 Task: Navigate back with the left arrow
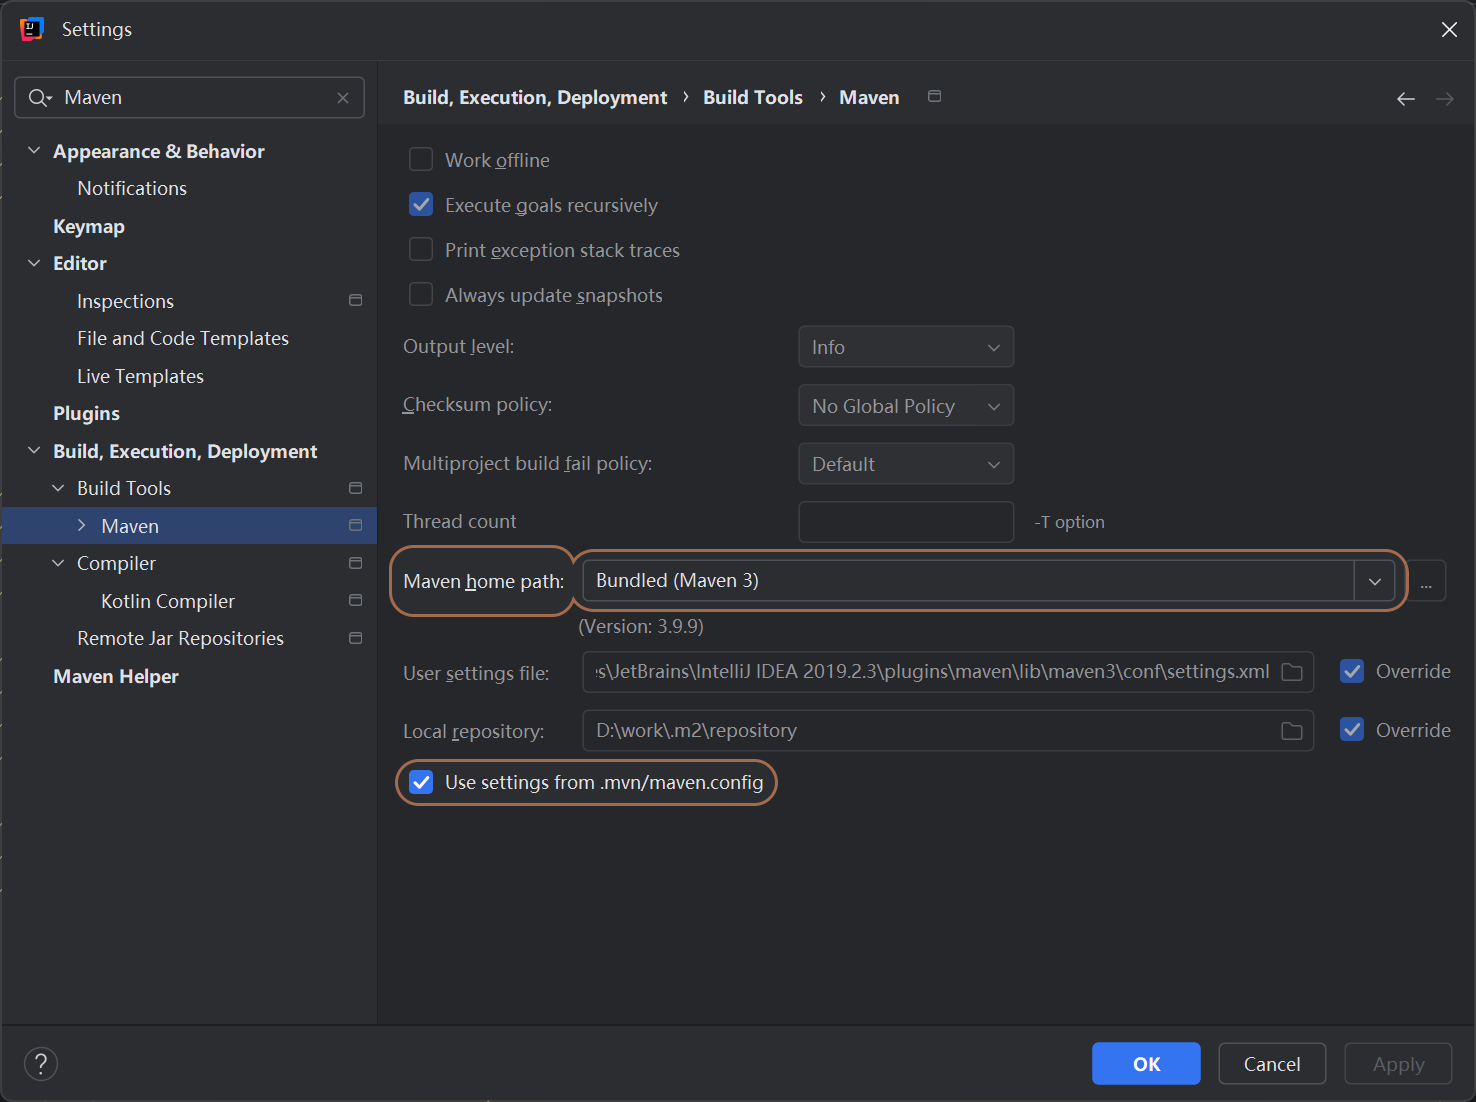tap(1406, 98)
